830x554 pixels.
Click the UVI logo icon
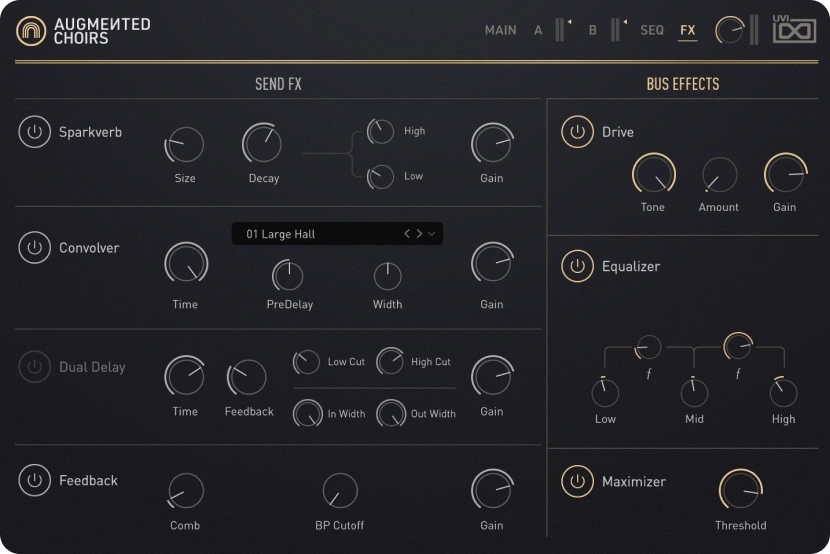[x=794, y=30]
